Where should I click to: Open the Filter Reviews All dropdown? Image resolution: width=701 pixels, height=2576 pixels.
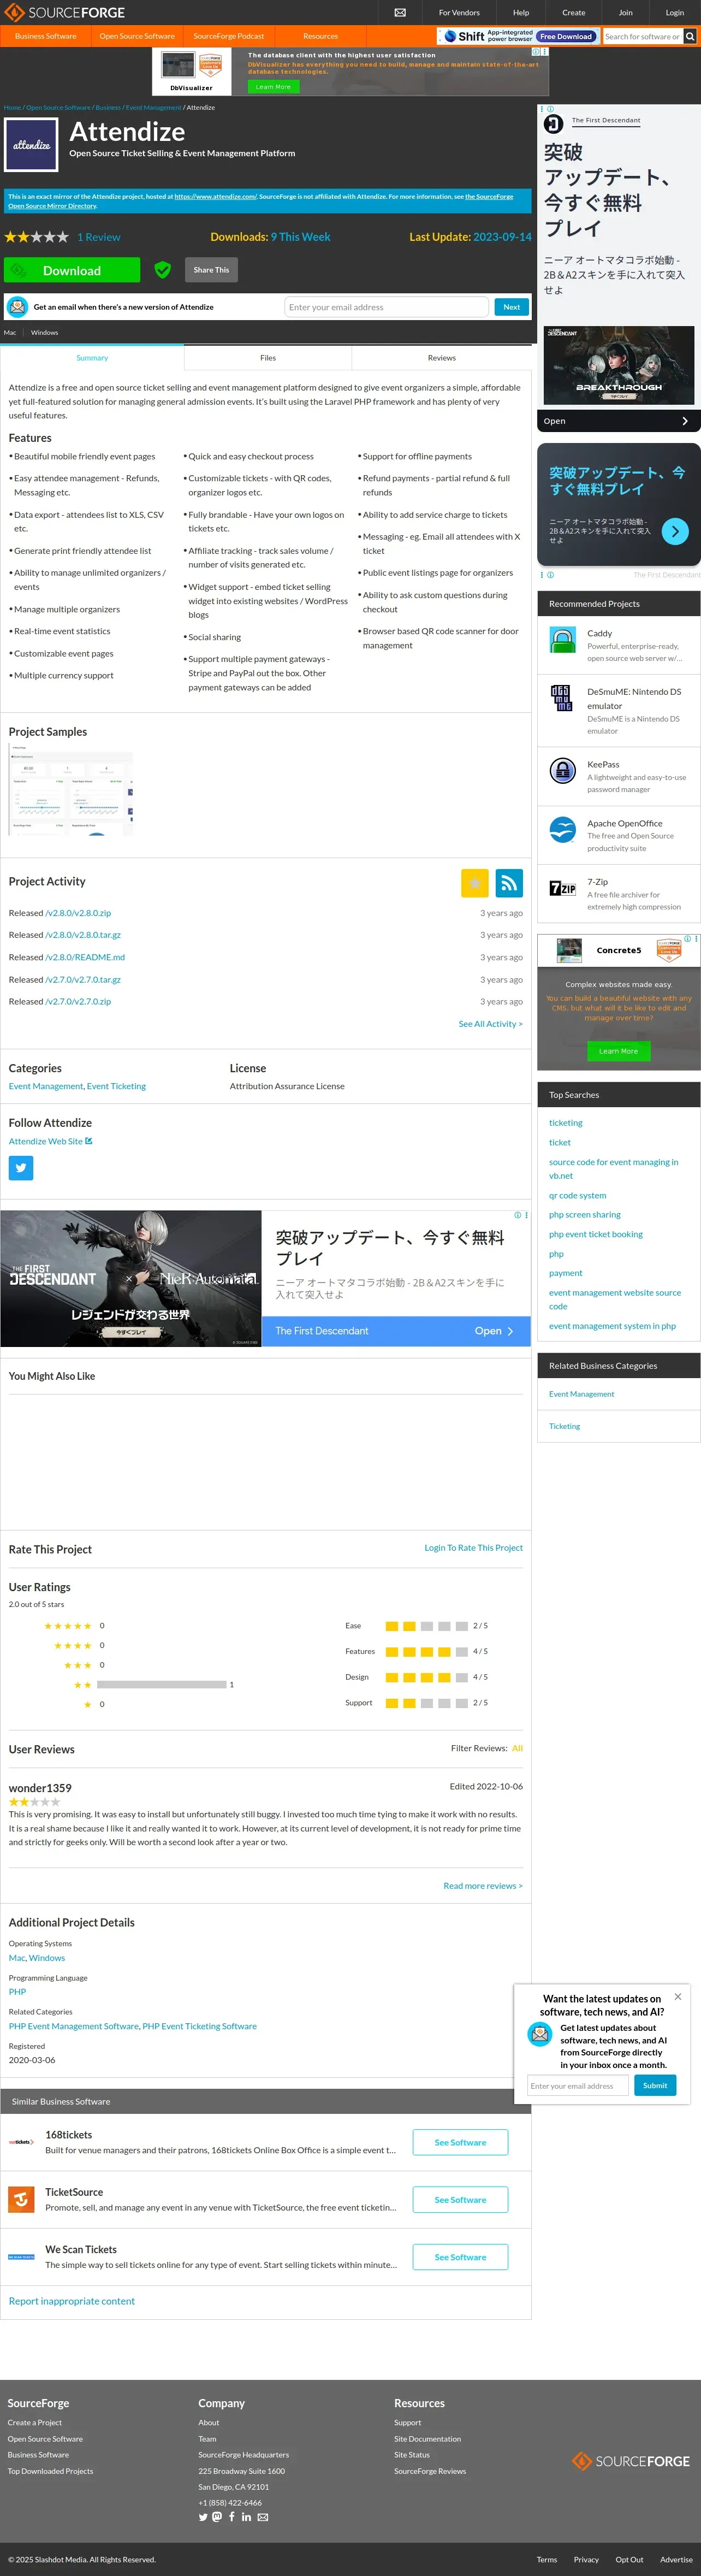tap(517, 1748)
